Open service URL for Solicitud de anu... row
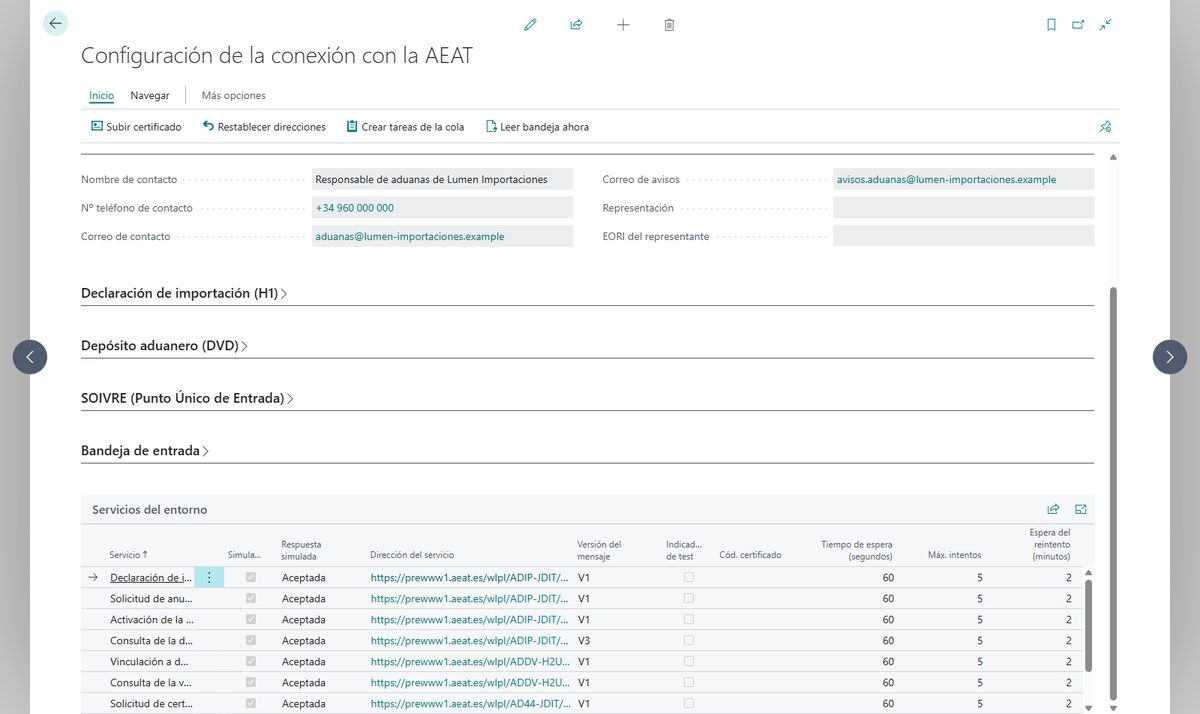The width and height of the screenshot is (1200, 714). (469, 598)
